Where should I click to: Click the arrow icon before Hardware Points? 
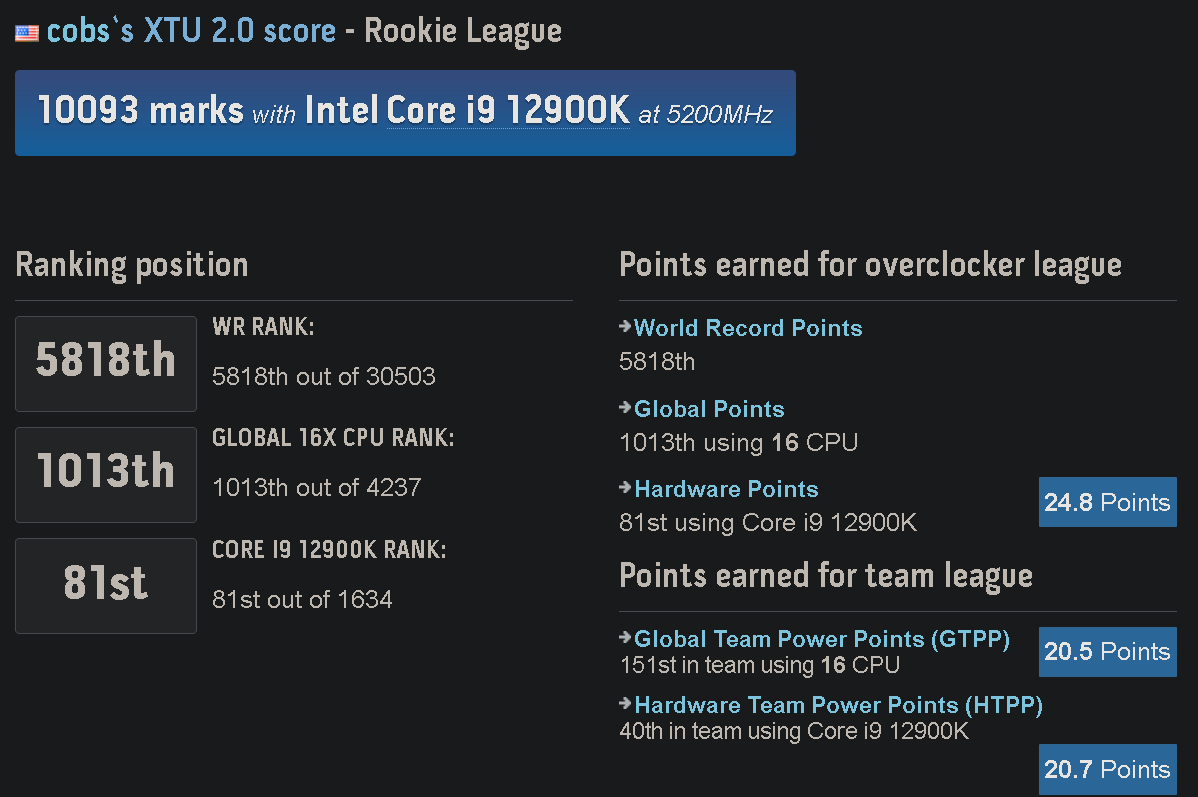pos(625,488)
